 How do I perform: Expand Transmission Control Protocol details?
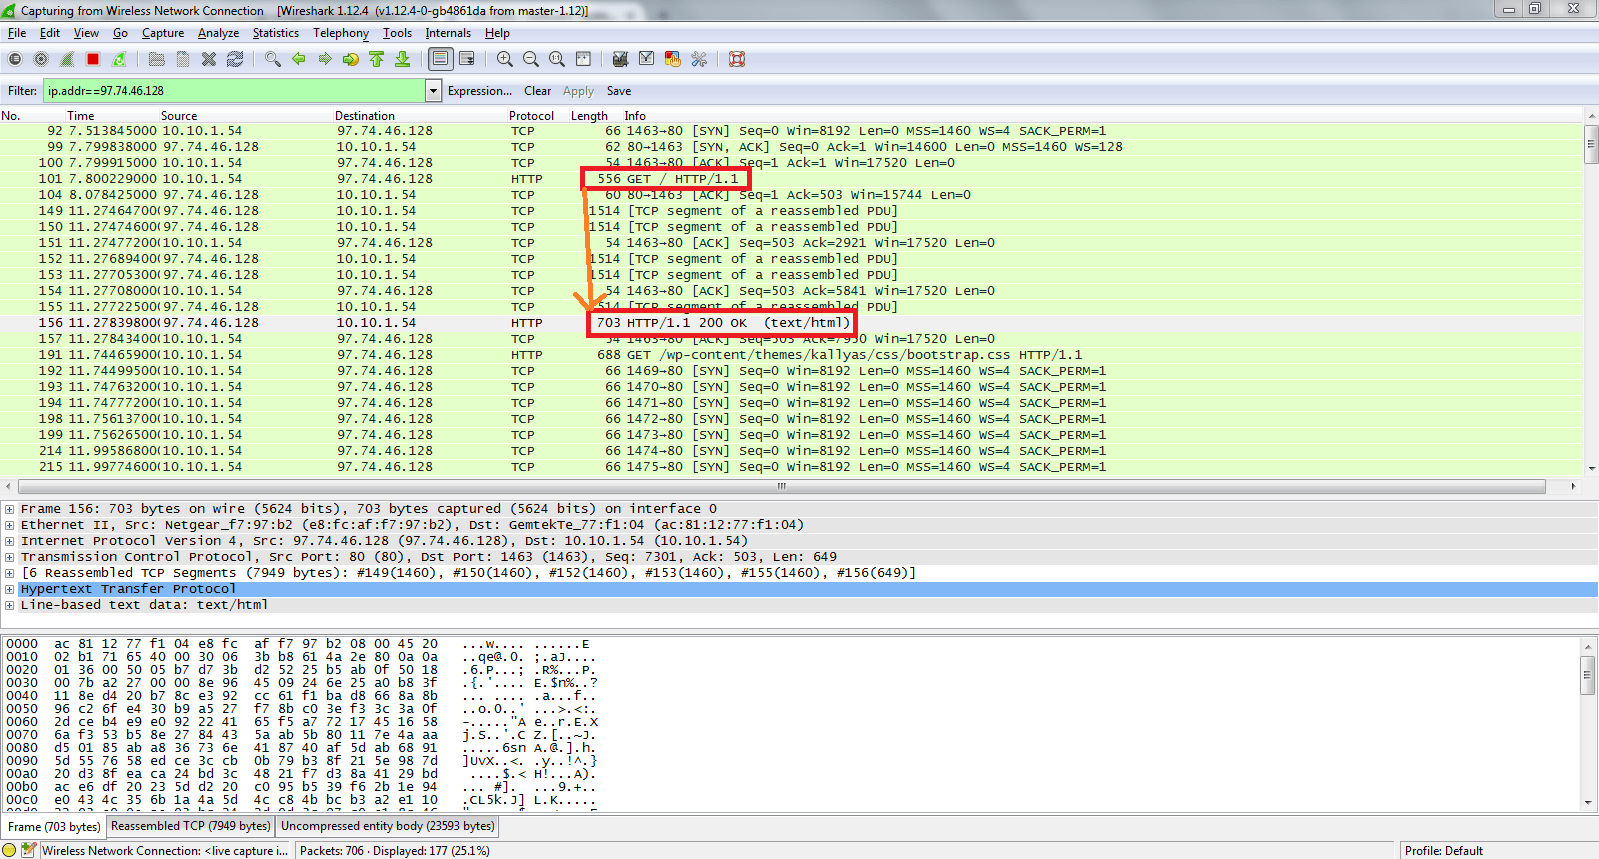click(x=10, y=557)
